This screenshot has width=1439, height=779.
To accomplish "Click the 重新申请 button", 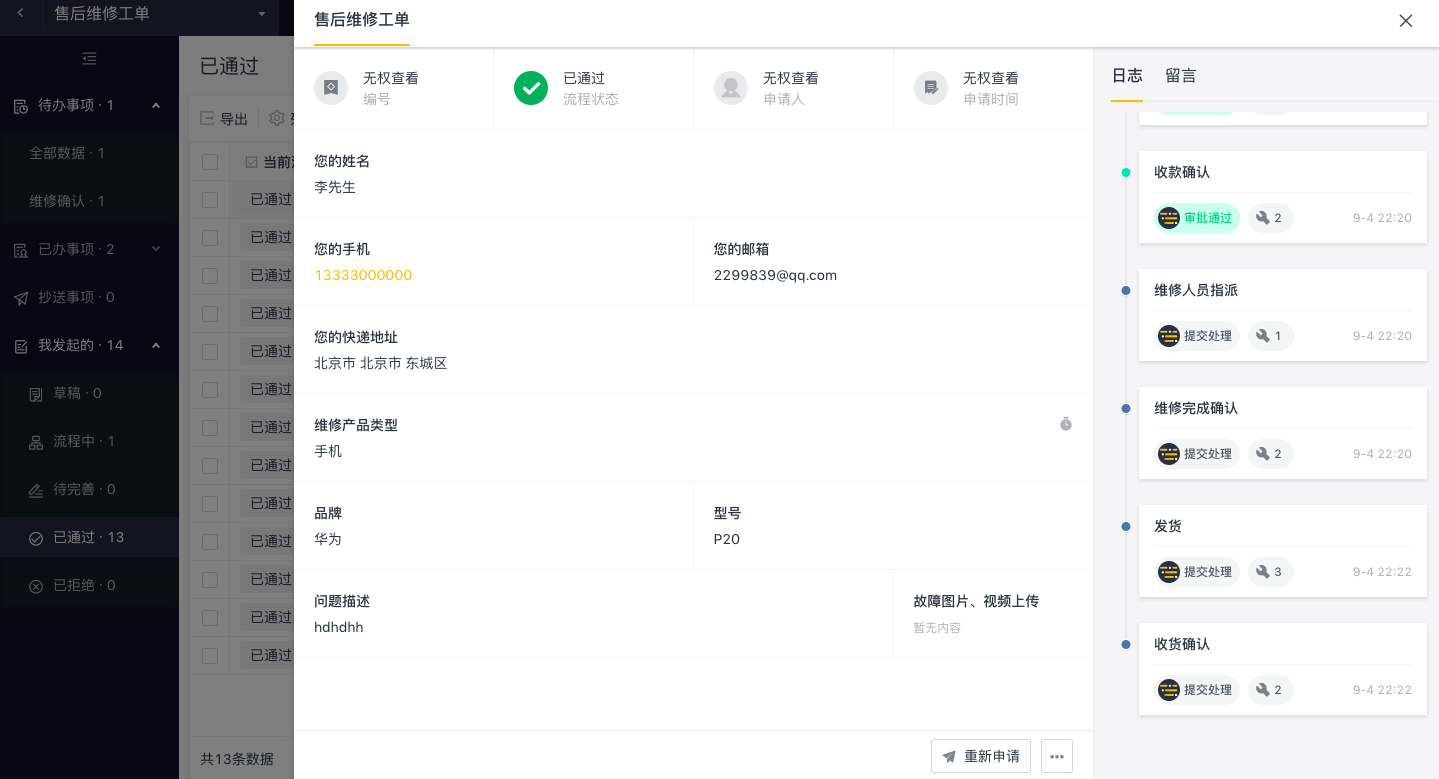I will pos(981,756).
